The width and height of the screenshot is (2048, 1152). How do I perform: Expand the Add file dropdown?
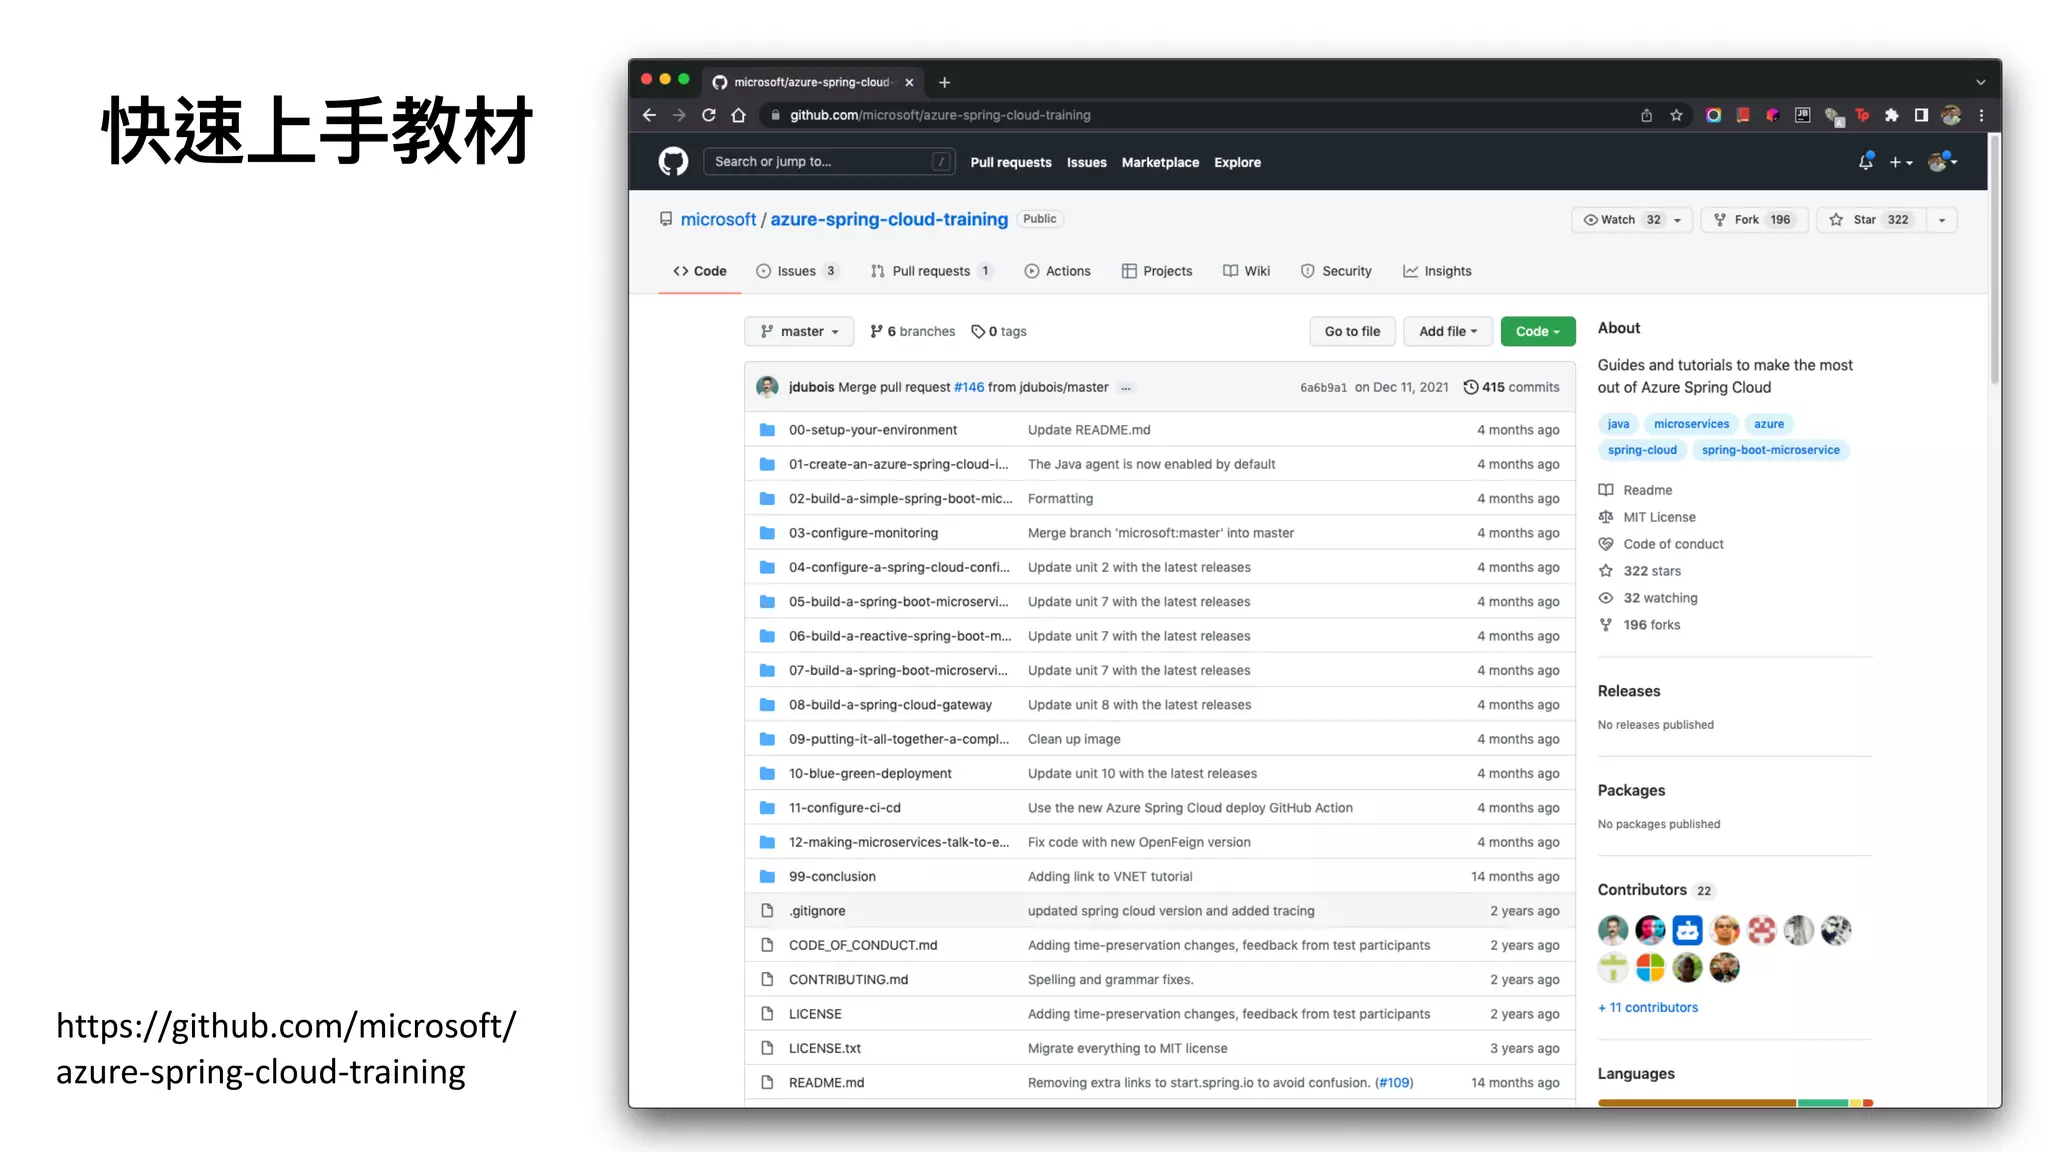point(1447,331)
